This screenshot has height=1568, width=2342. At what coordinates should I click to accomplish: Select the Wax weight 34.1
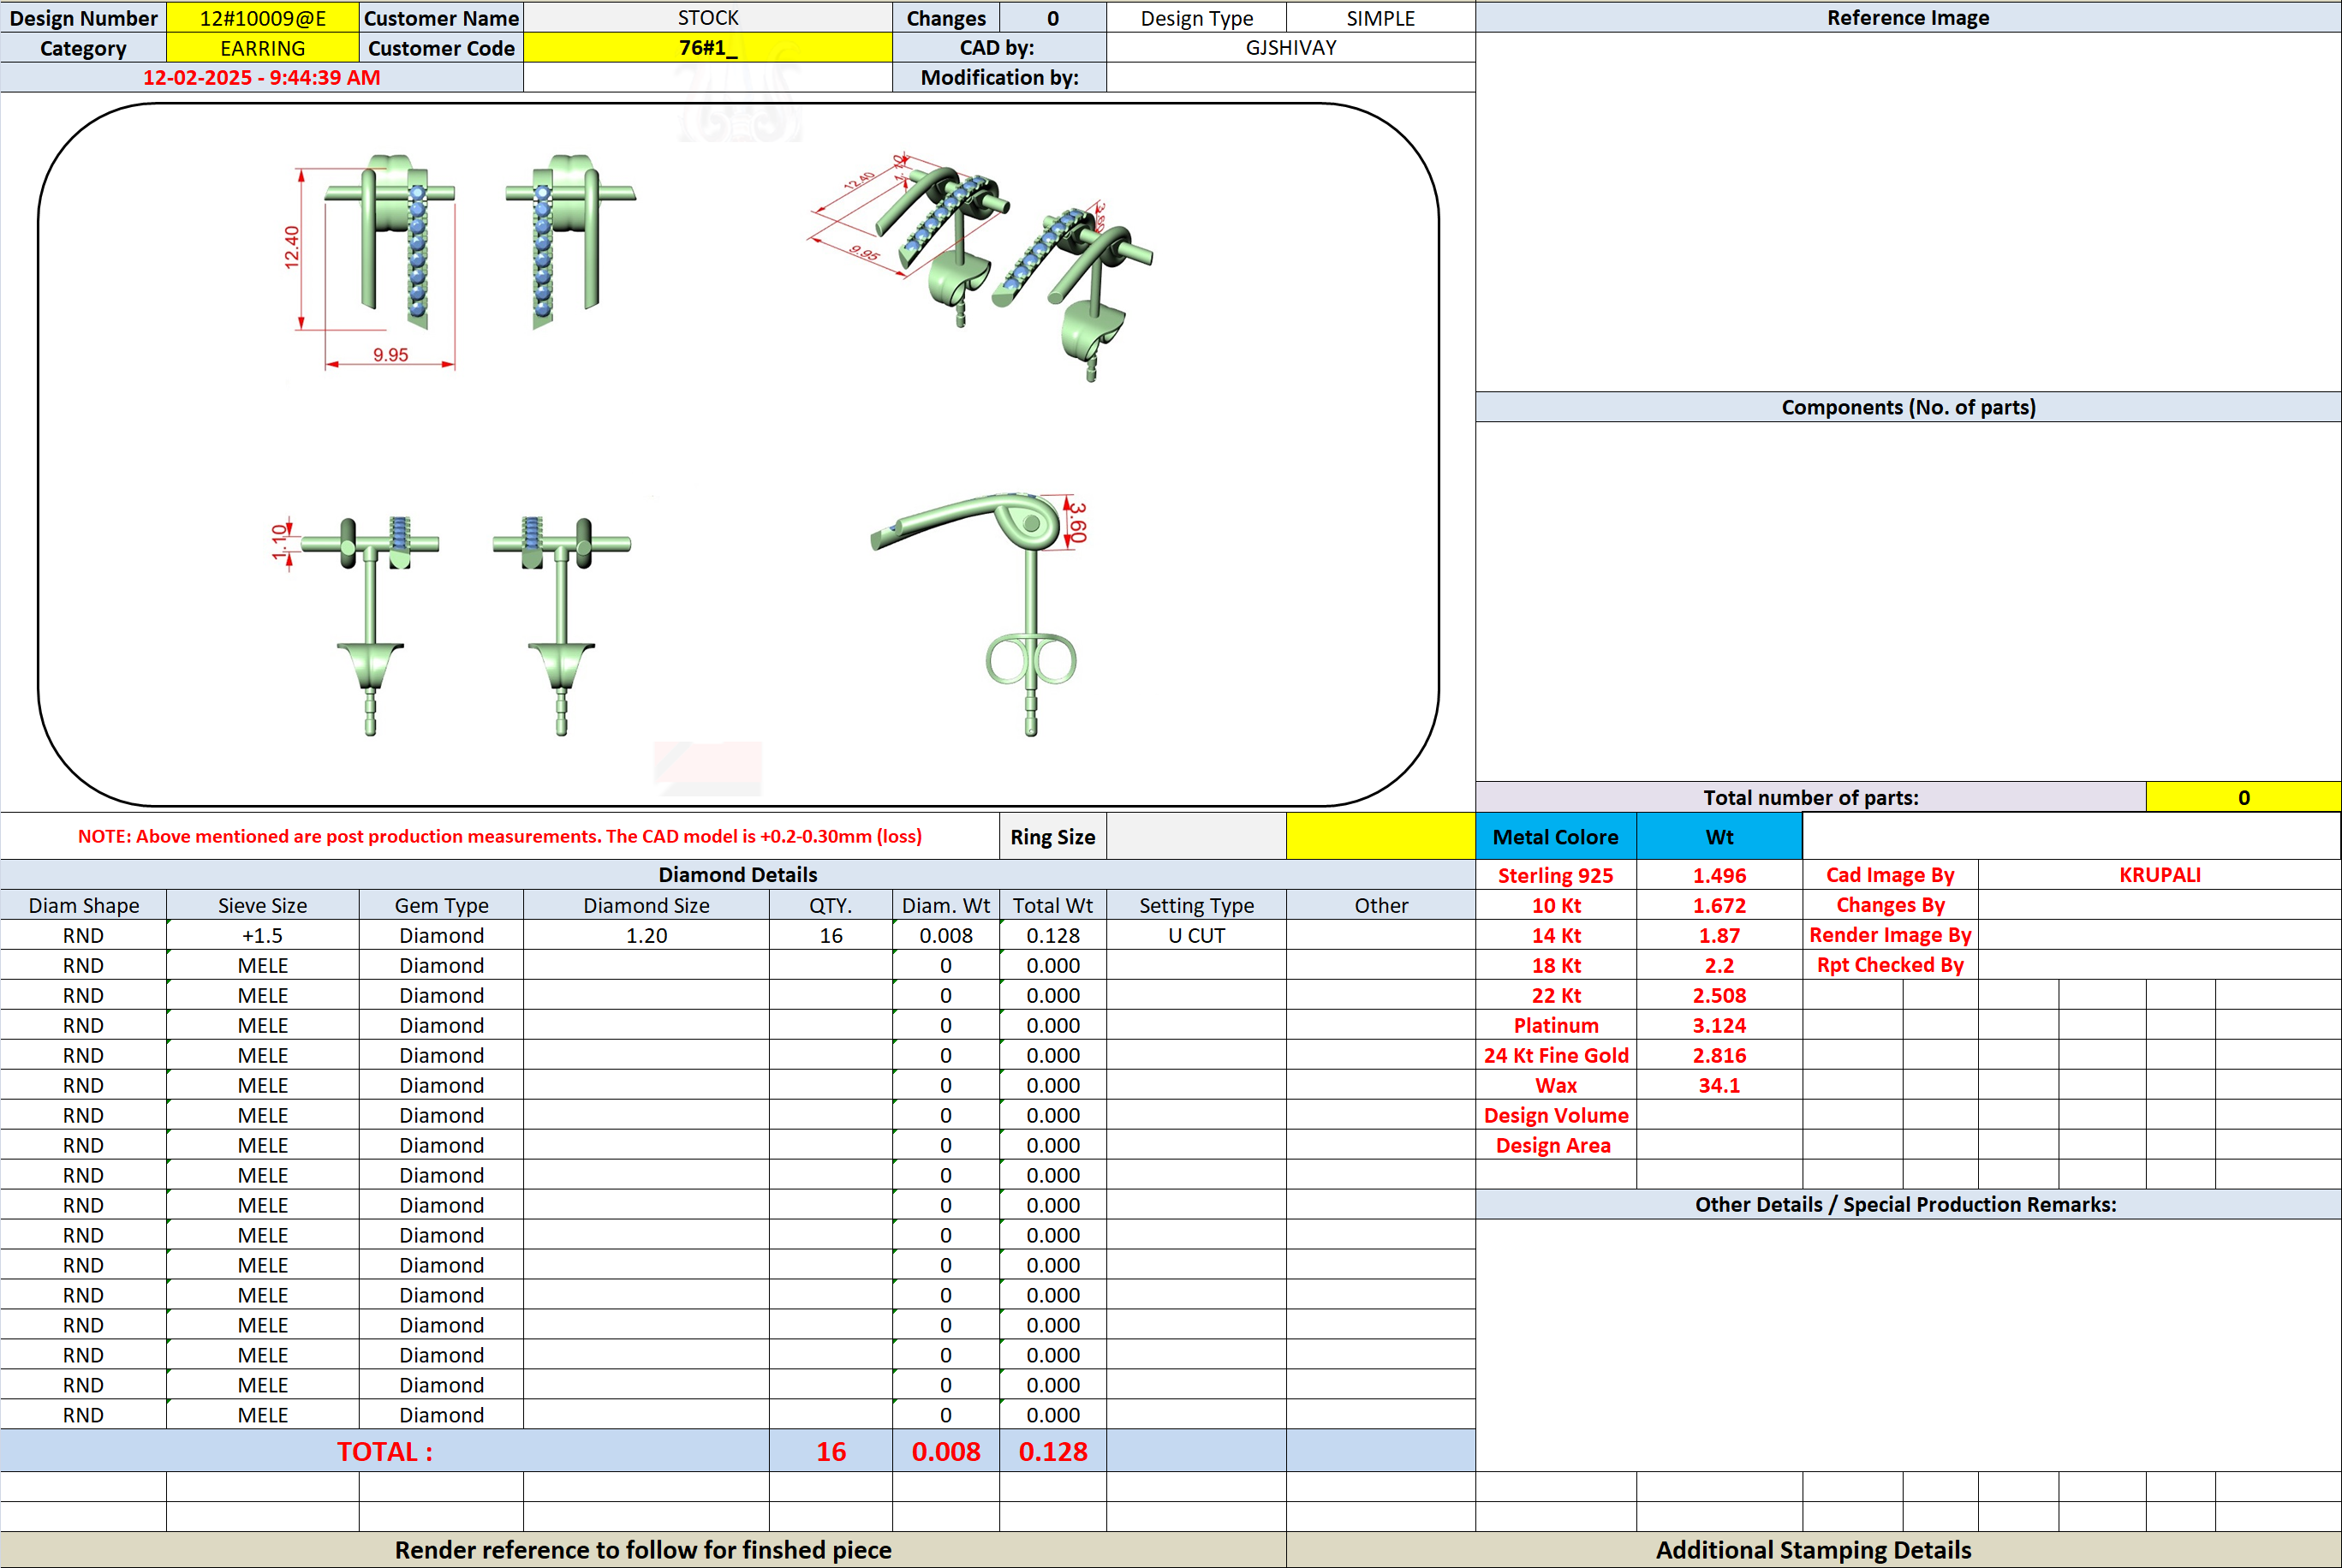(1719, 1085)
